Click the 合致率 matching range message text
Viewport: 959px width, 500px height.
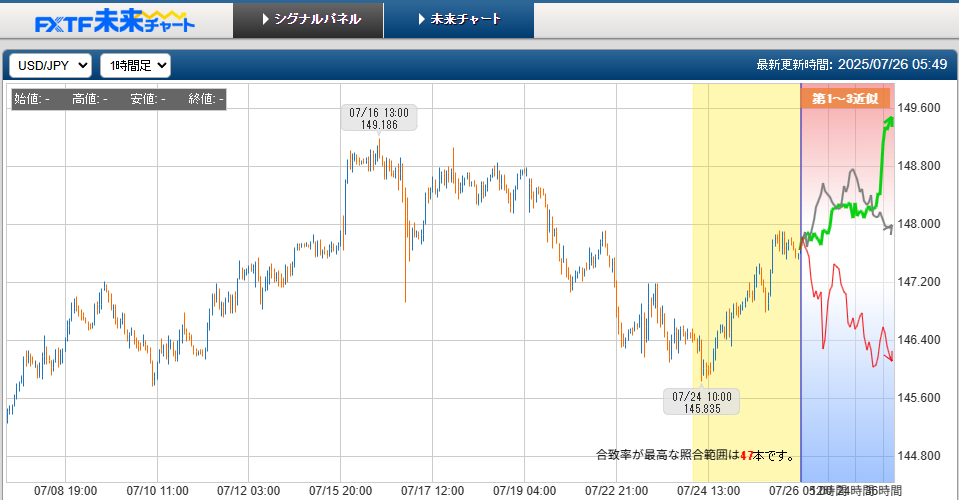click(697, 455)
